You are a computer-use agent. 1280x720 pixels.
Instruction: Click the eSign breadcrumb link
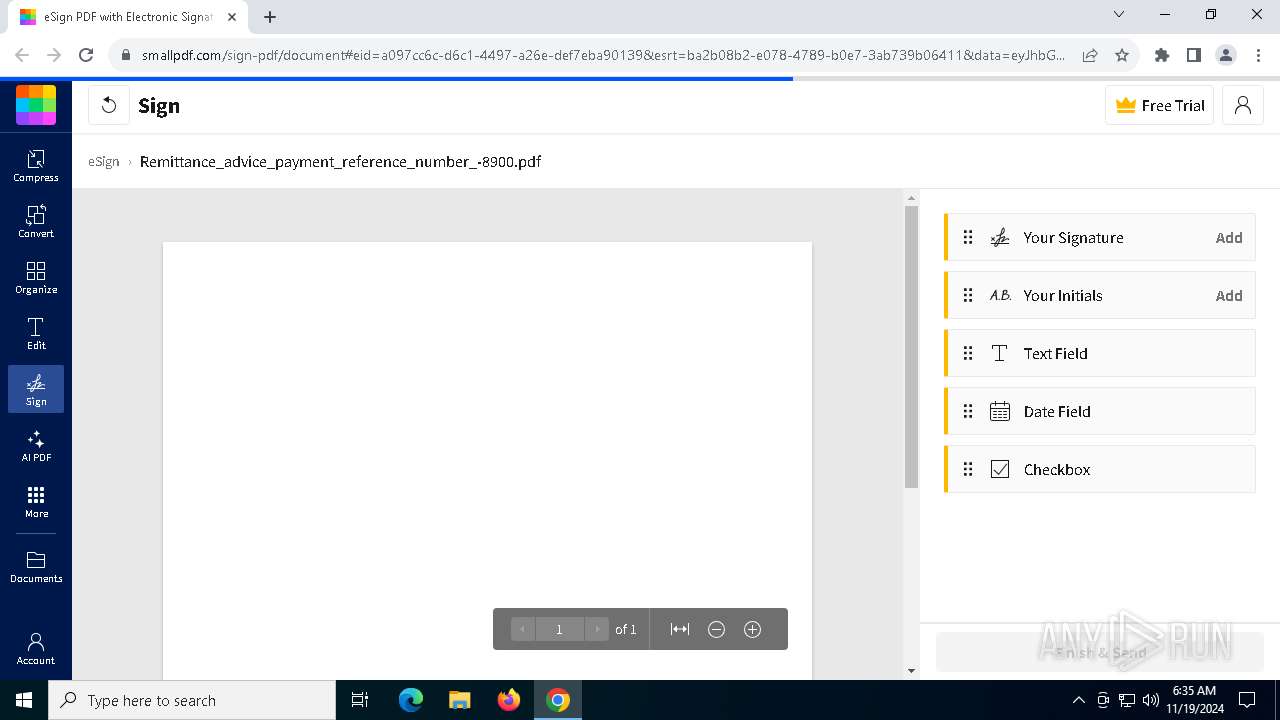pos(104,162)
